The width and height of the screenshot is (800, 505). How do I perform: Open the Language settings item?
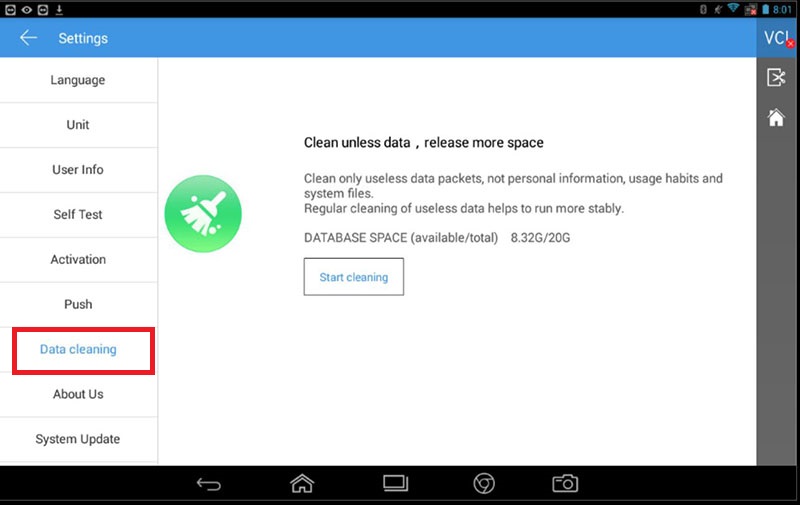(x=78, y=80)
